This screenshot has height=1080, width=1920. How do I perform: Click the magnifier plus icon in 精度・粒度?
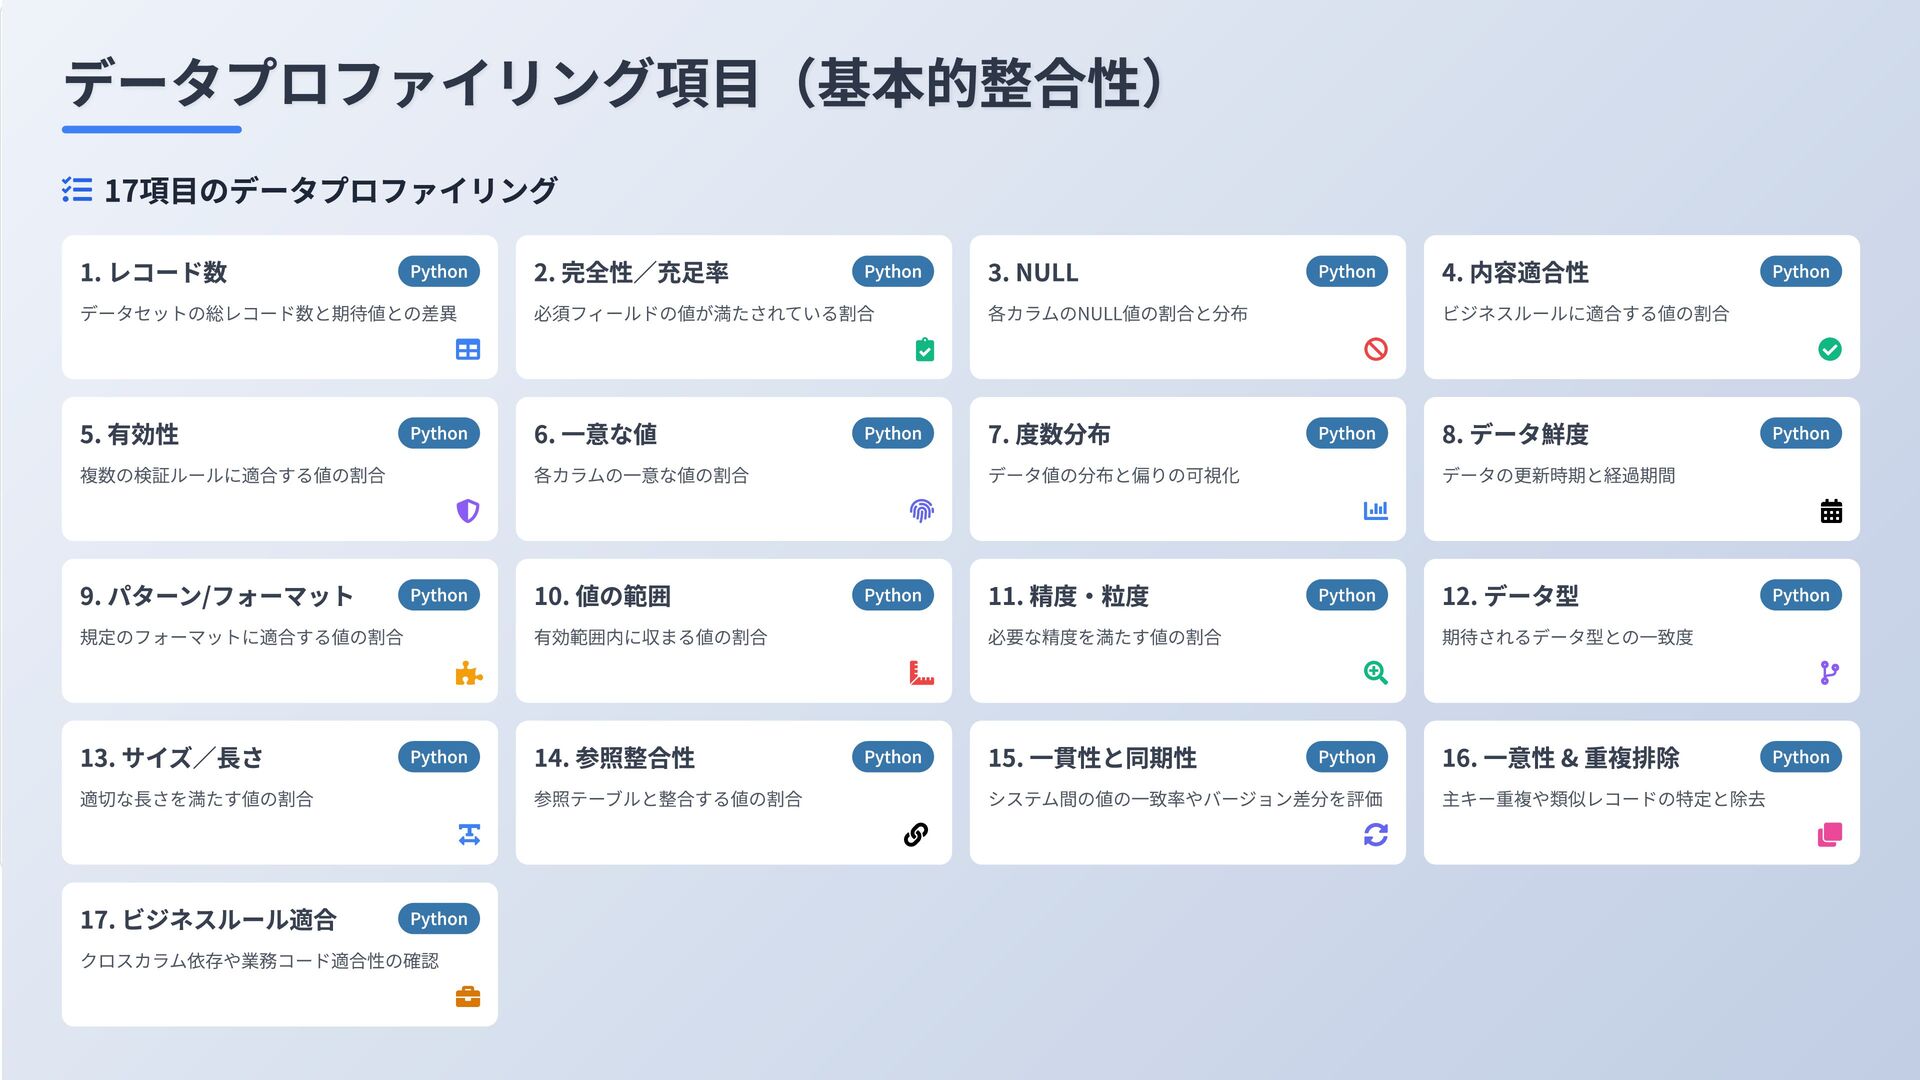tap(1376, 673)
